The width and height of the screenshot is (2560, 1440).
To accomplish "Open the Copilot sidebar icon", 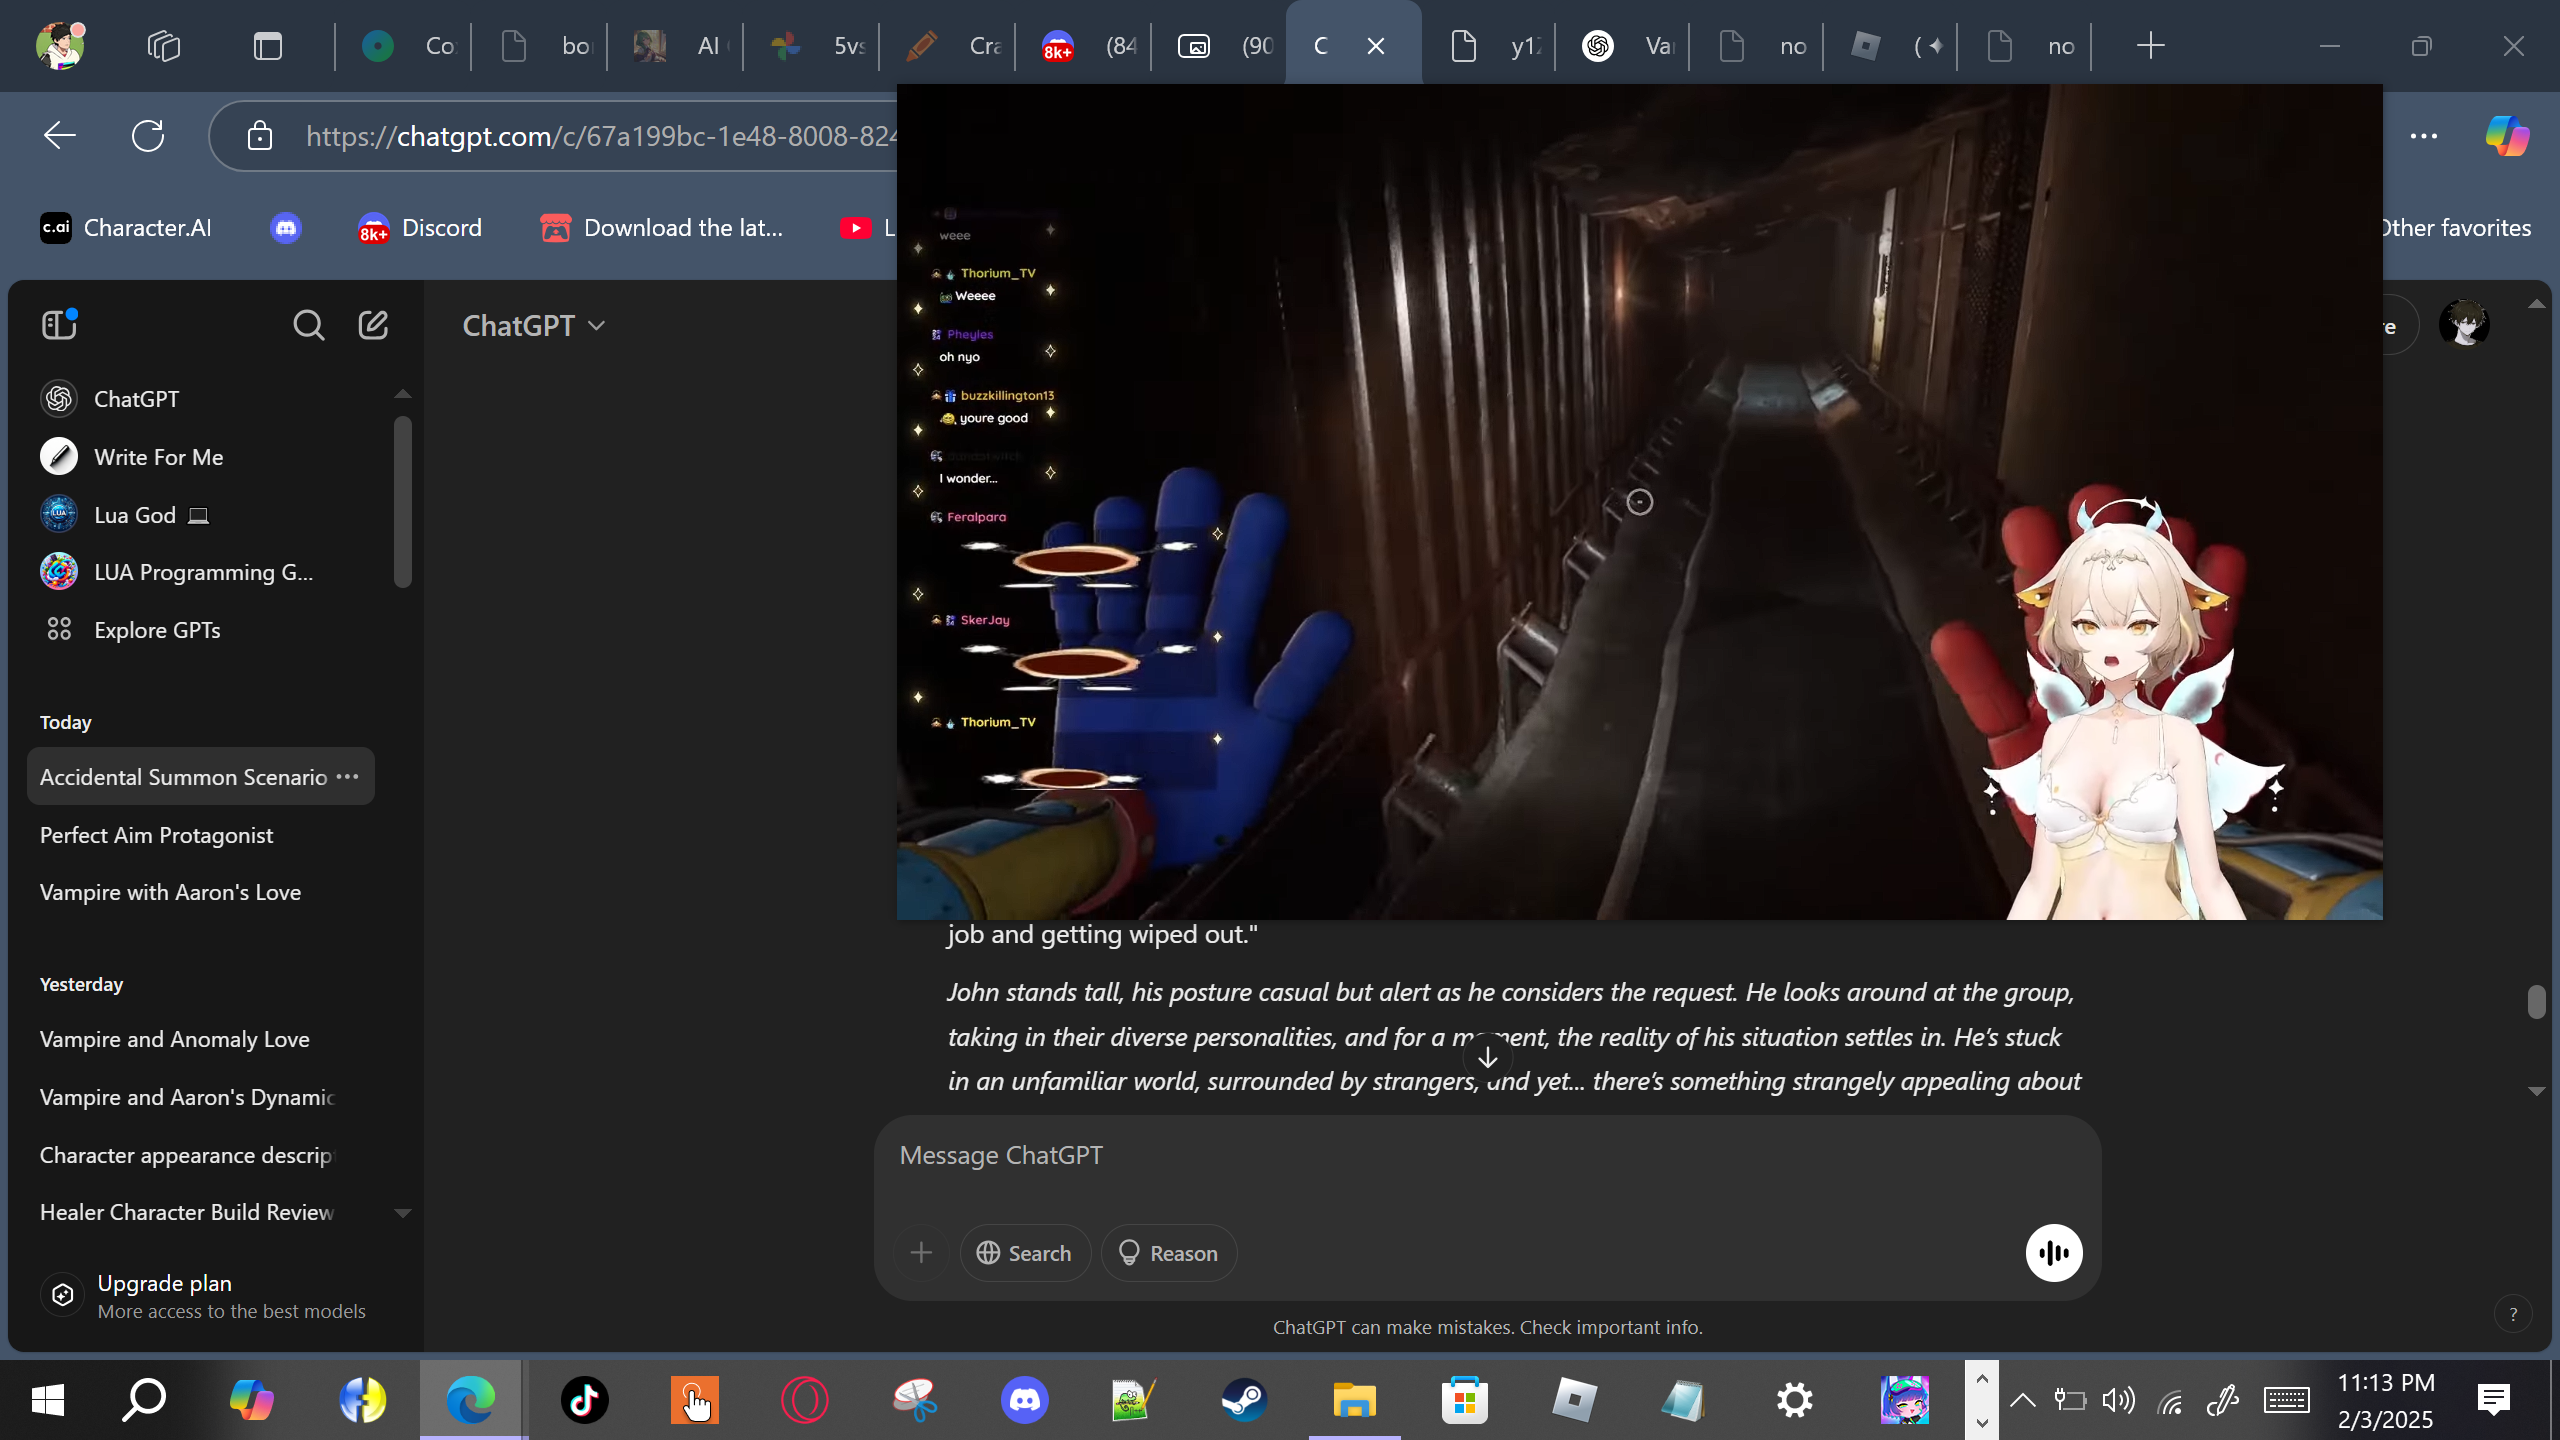I will click(2507, 136).
